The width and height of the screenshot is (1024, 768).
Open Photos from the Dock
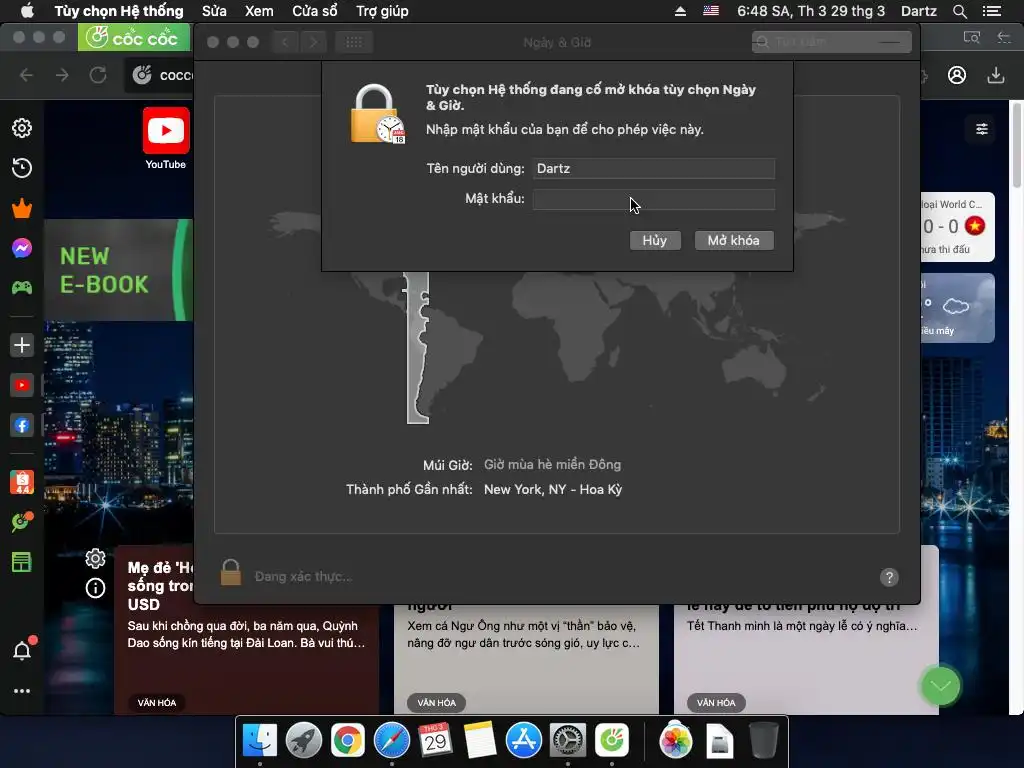click(x=676, y=741)
